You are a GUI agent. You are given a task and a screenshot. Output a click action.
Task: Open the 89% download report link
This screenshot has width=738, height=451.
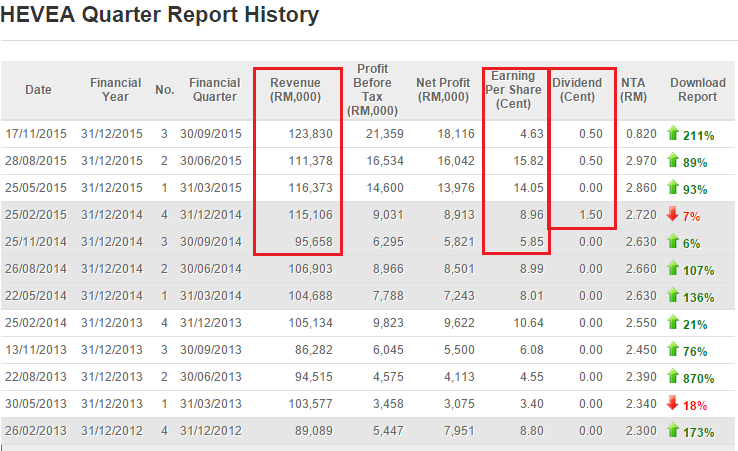695,163
